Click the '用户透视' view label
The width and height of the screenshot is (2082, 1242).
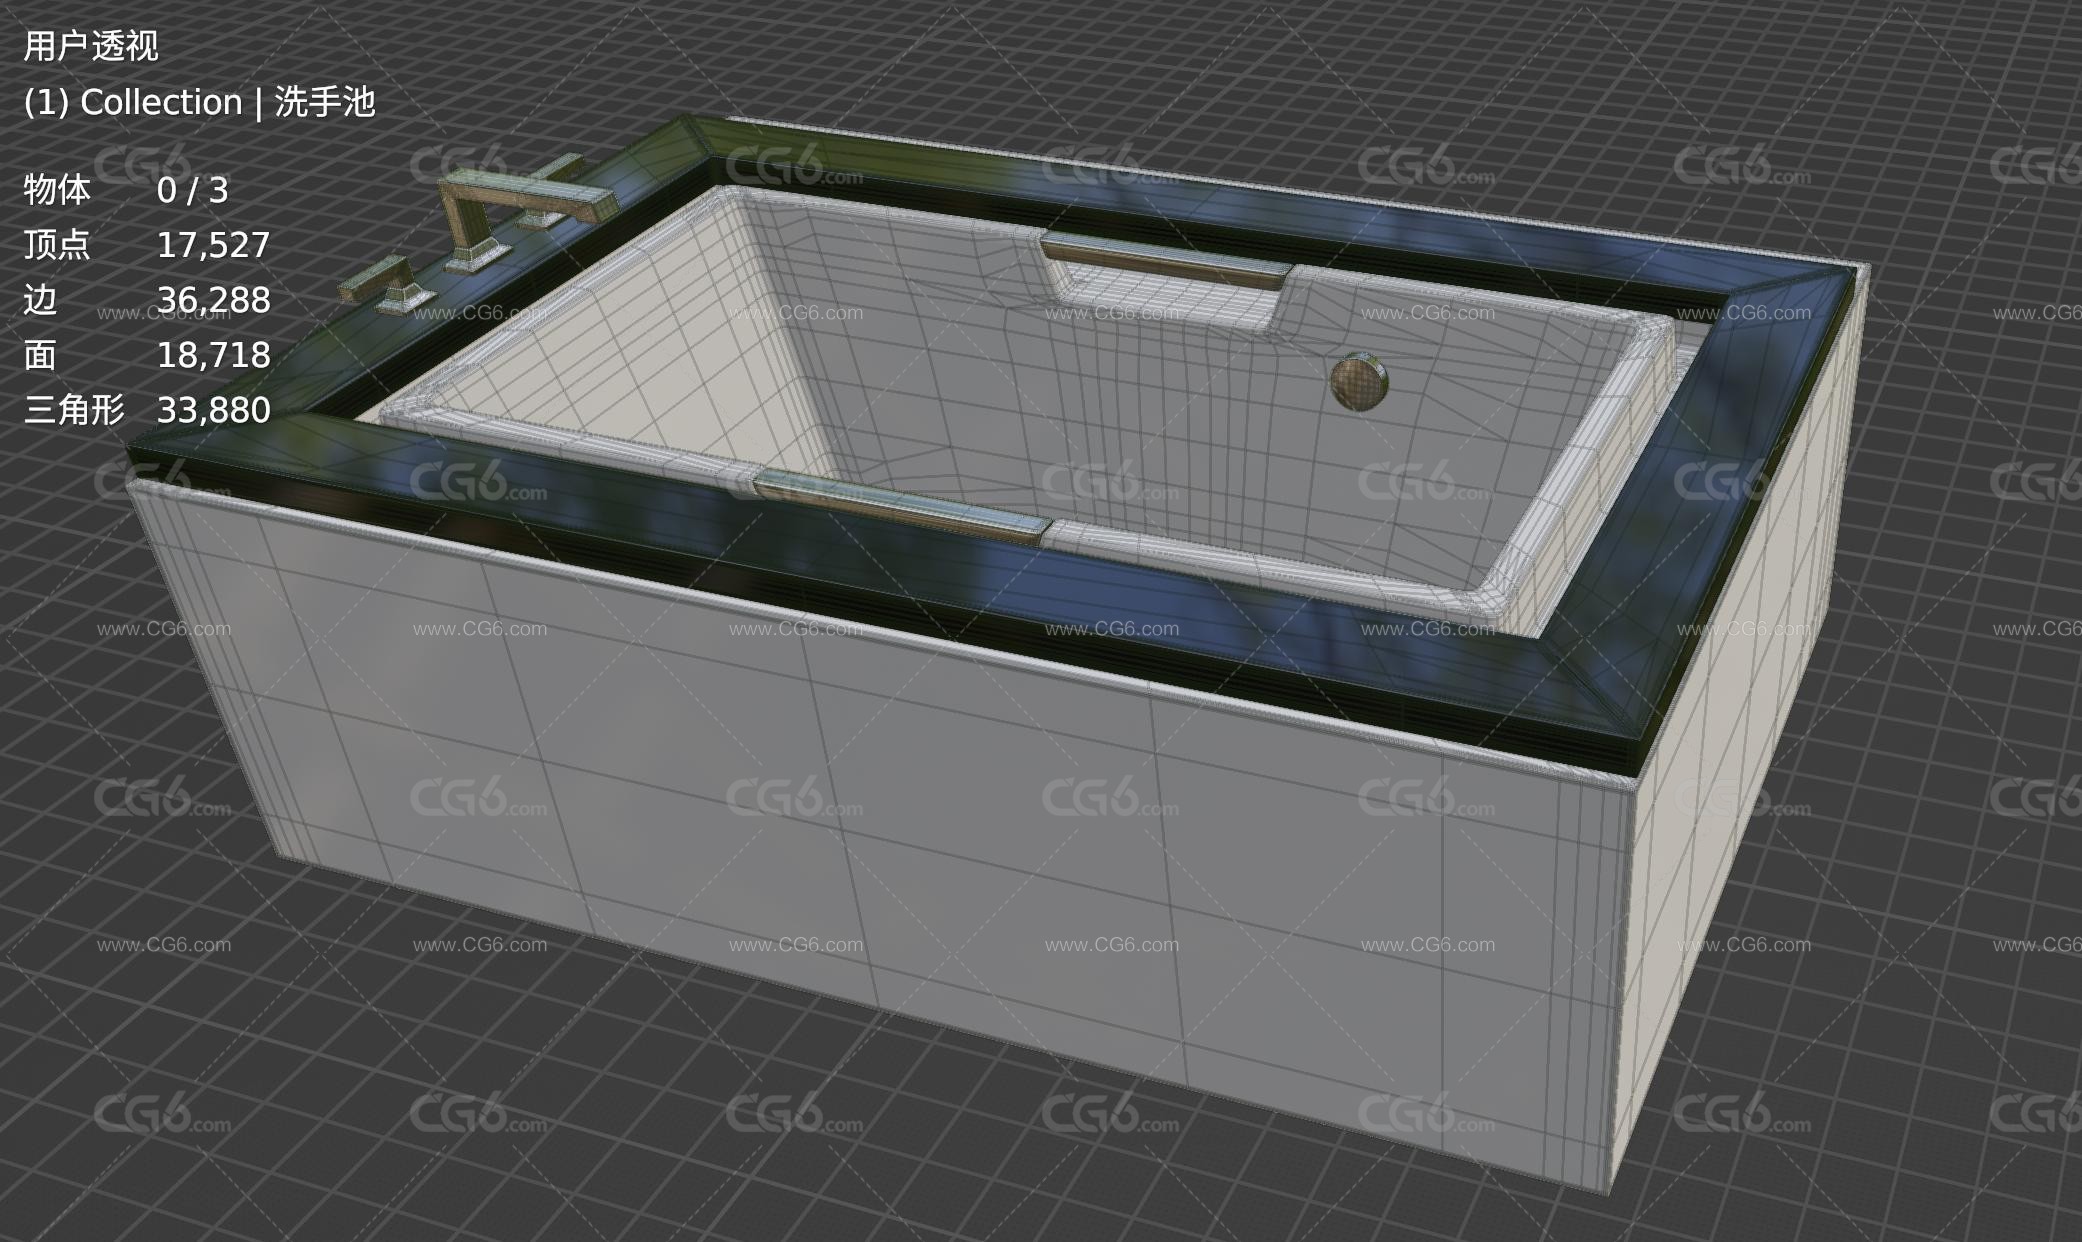91,46
